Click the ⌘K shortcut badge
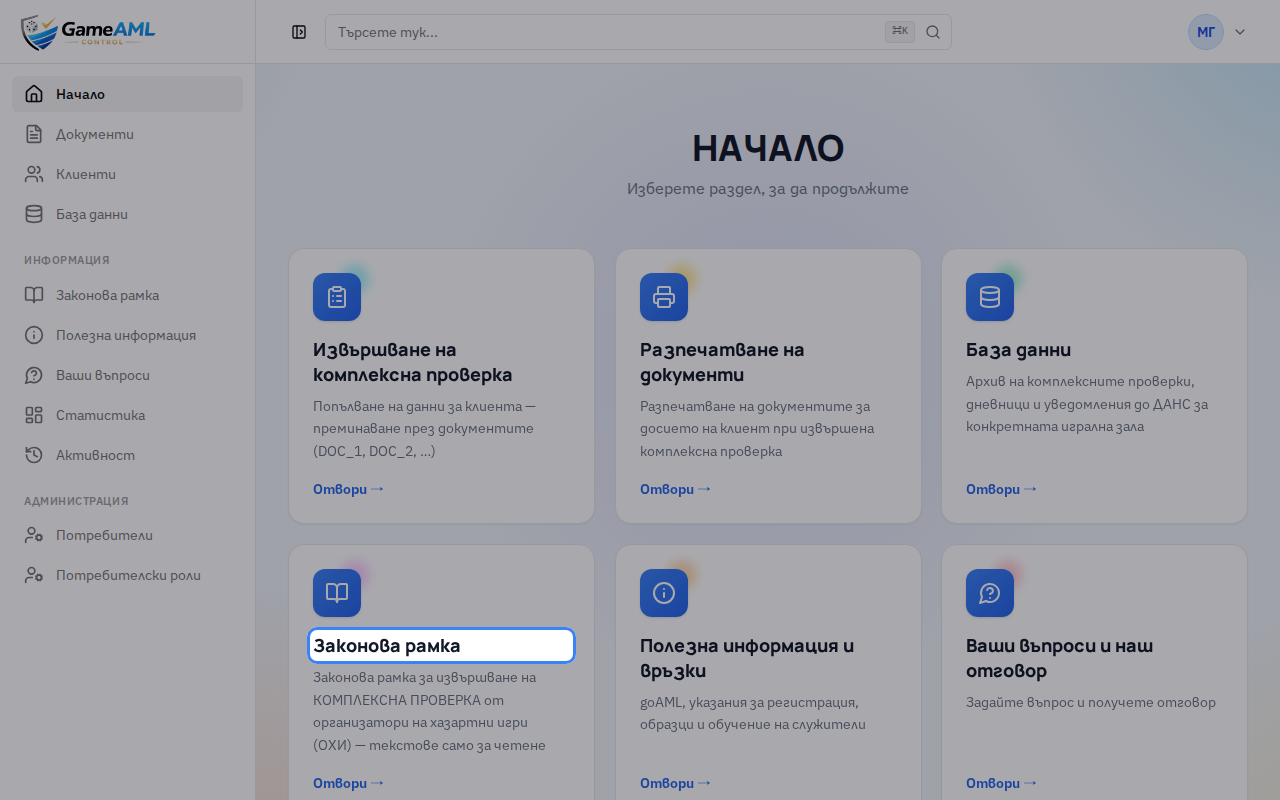Screen dimensions: 1280x800 pos(900,32)
